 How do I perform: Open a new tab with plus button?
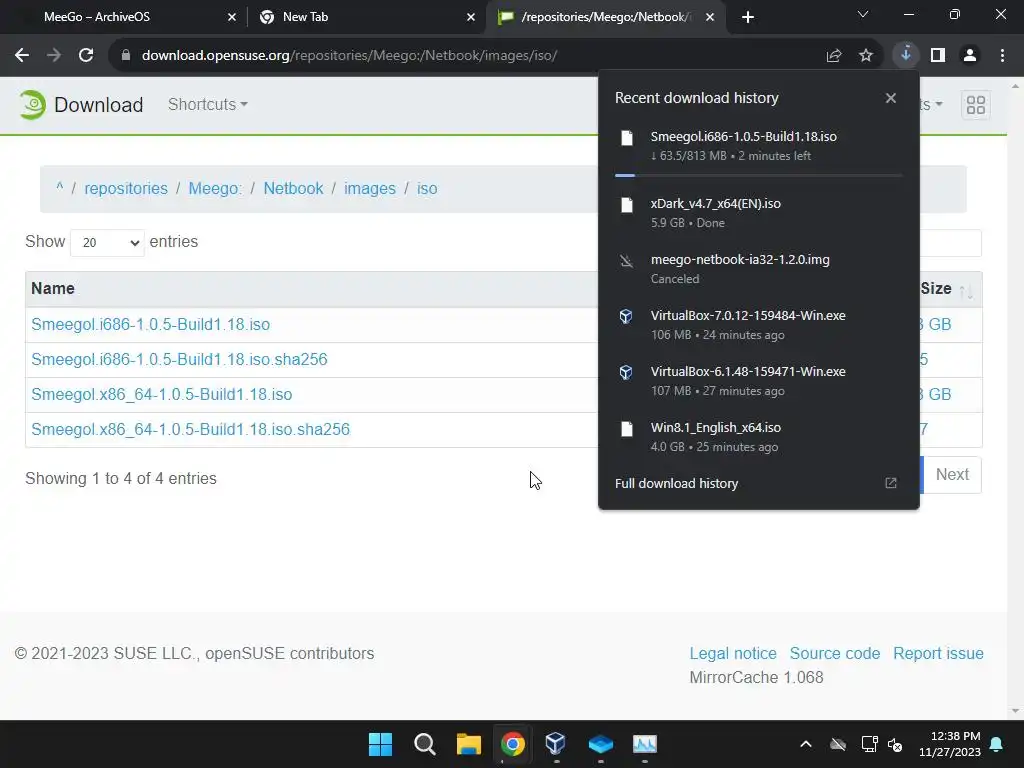[748, 18]
